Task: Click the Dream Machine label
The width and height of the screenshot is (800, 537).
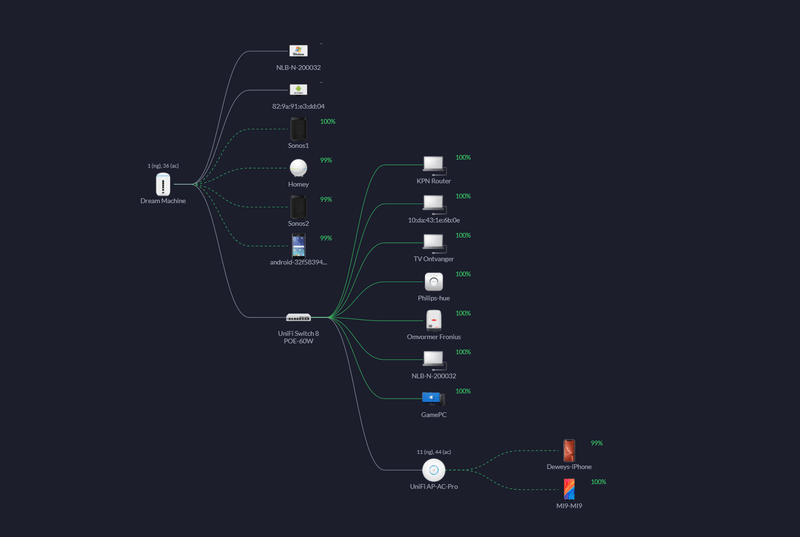Action: [163, 201]
